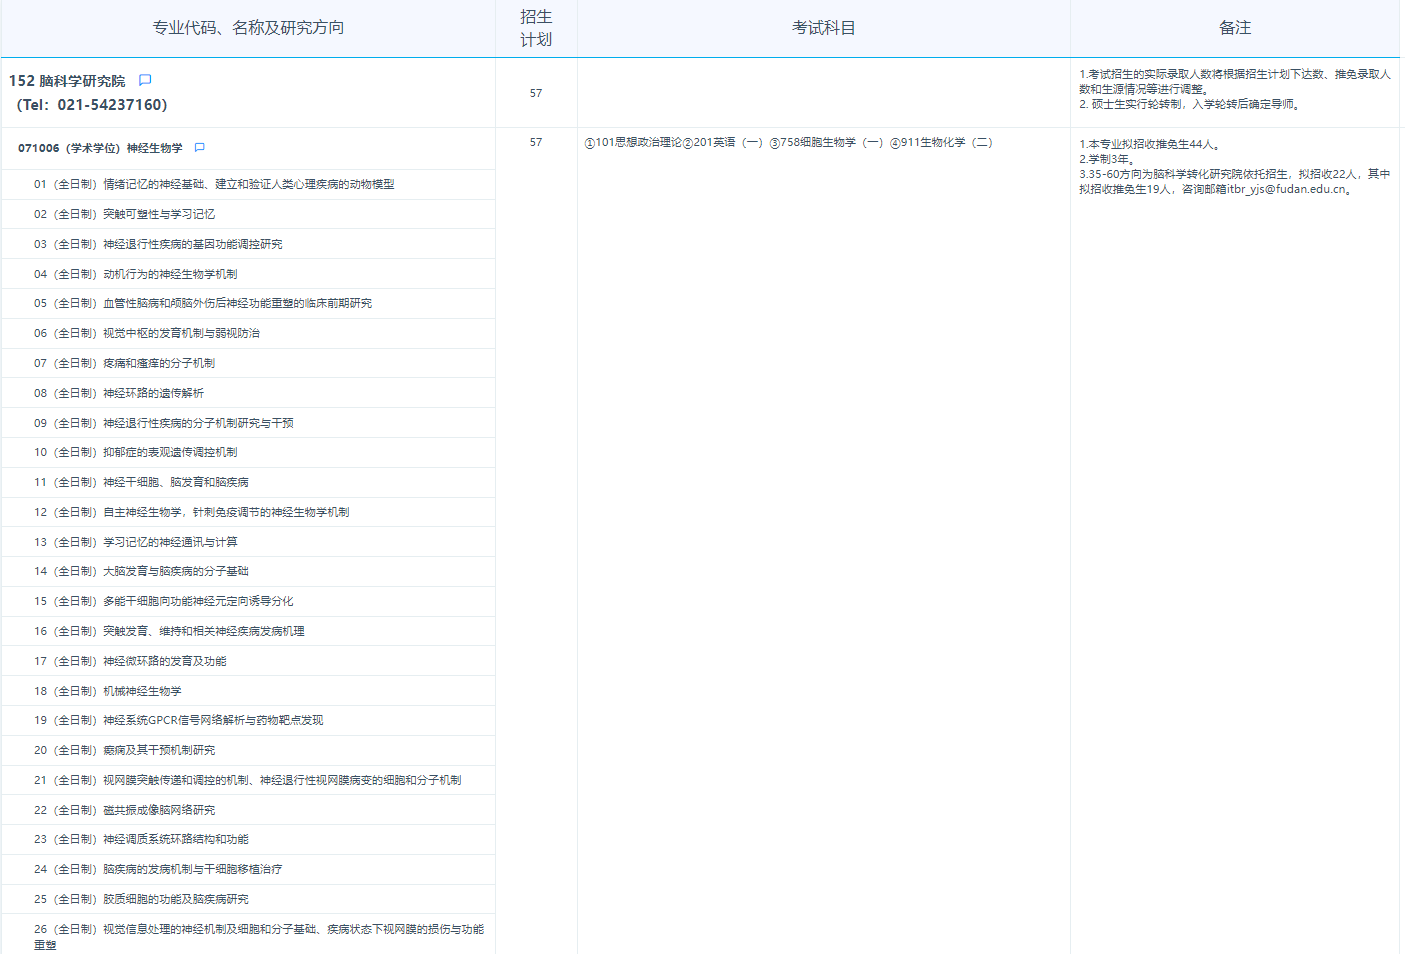The height and width of the screenshot is (954, 1405).
Task: Select direction 18 机械神经生物学
Action: (x=108, y=691)
